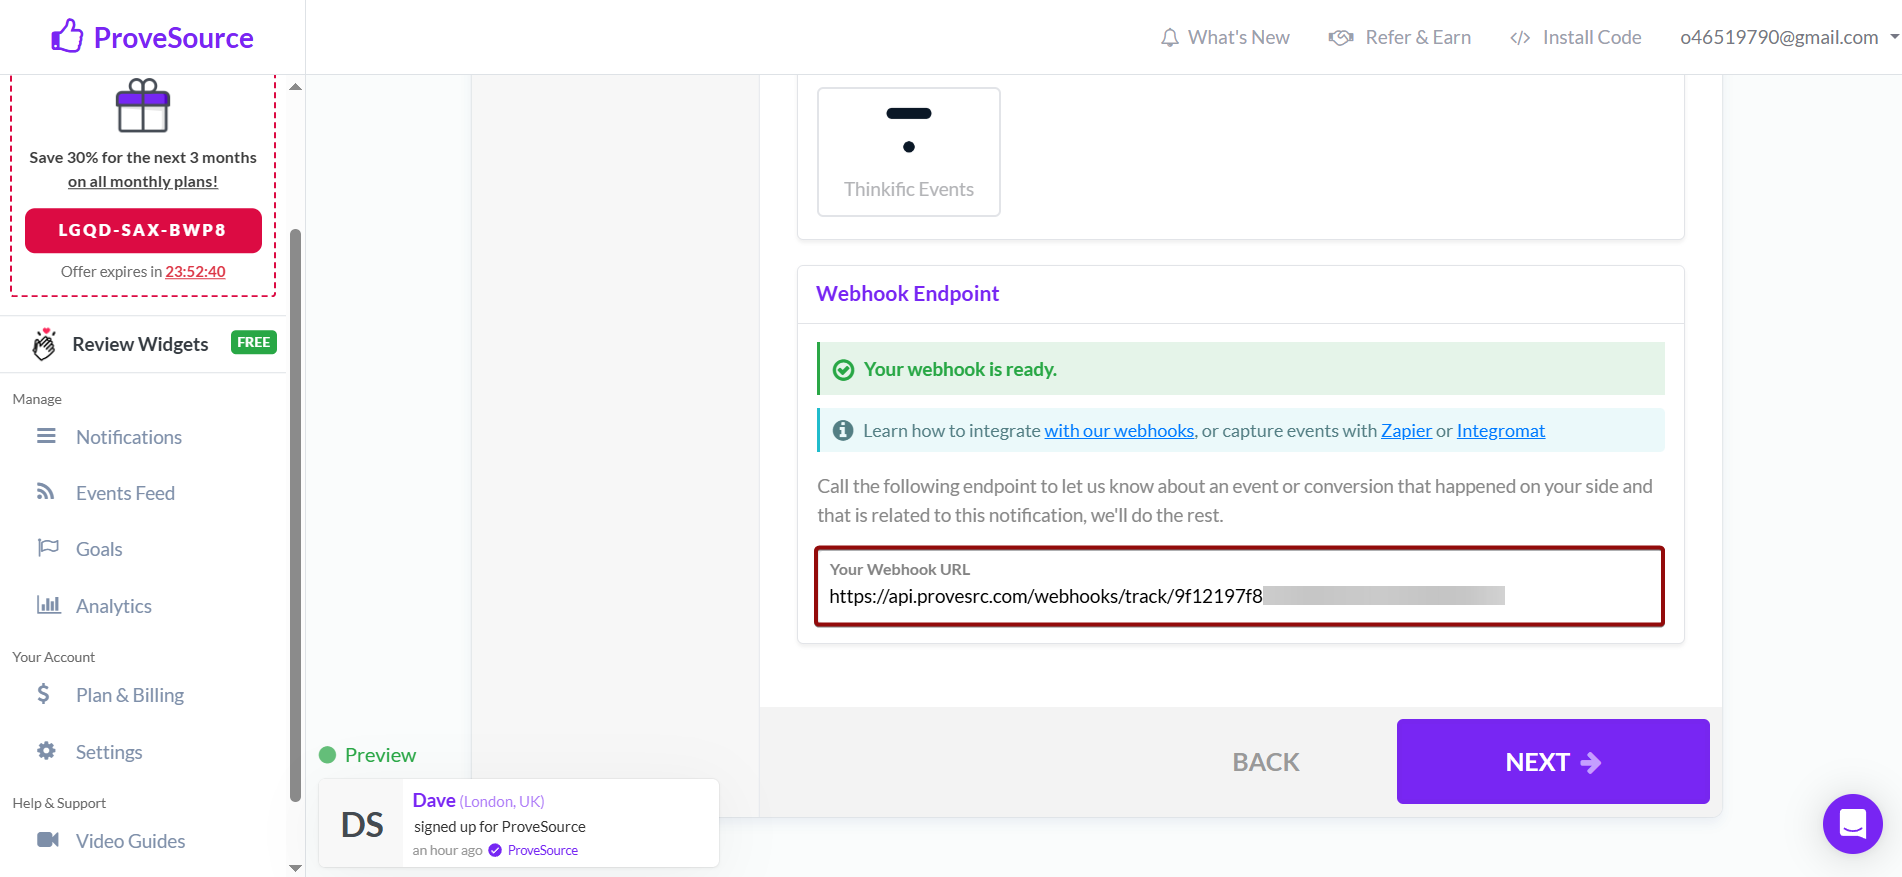Open Plan & Billing in the sidebar
Image resolution: width=1902 pixels, height=877 pixels.
[x=130, y=695]
